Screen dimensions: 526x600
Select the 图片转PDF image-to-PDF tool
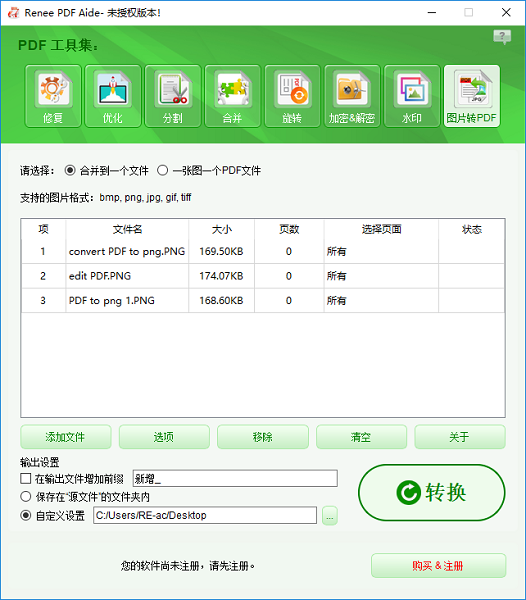(472, 96)
